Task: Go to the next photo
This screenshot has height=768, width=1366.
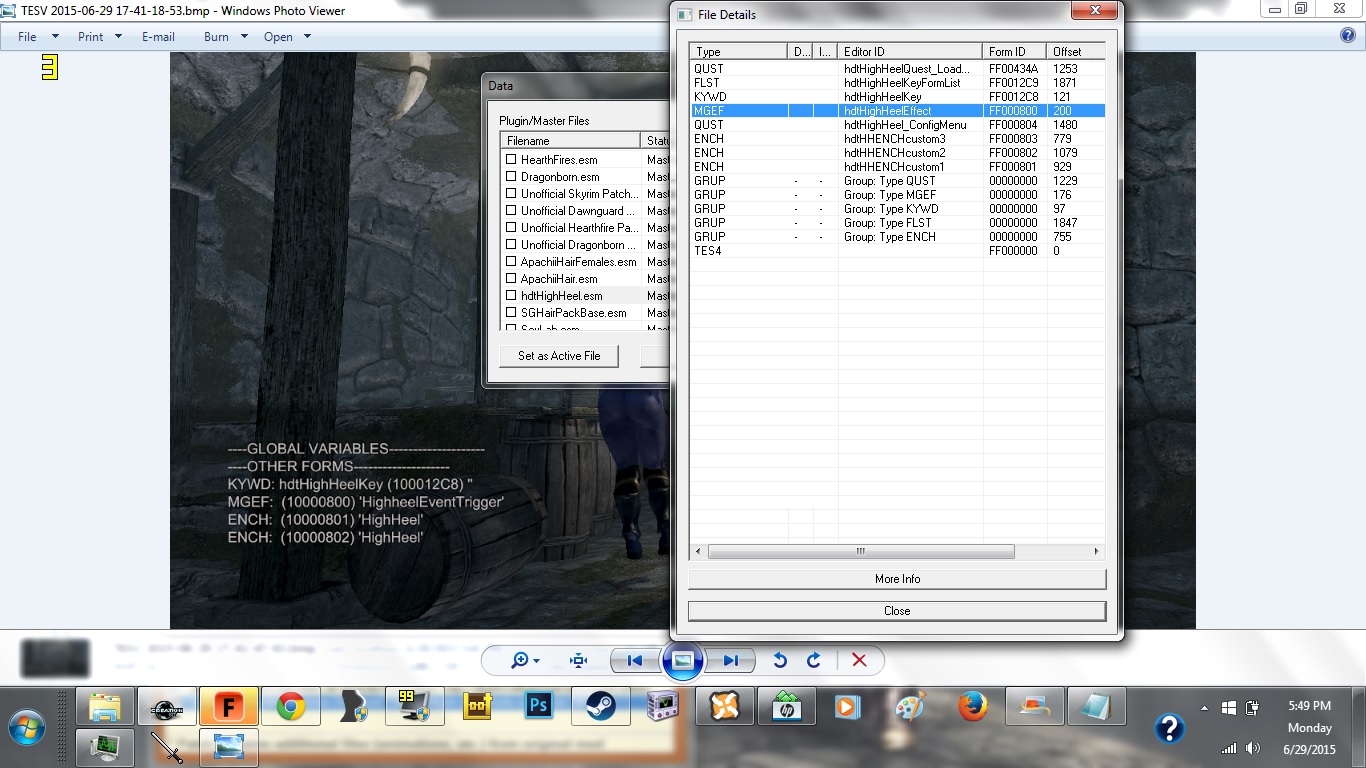Action: 731,660
